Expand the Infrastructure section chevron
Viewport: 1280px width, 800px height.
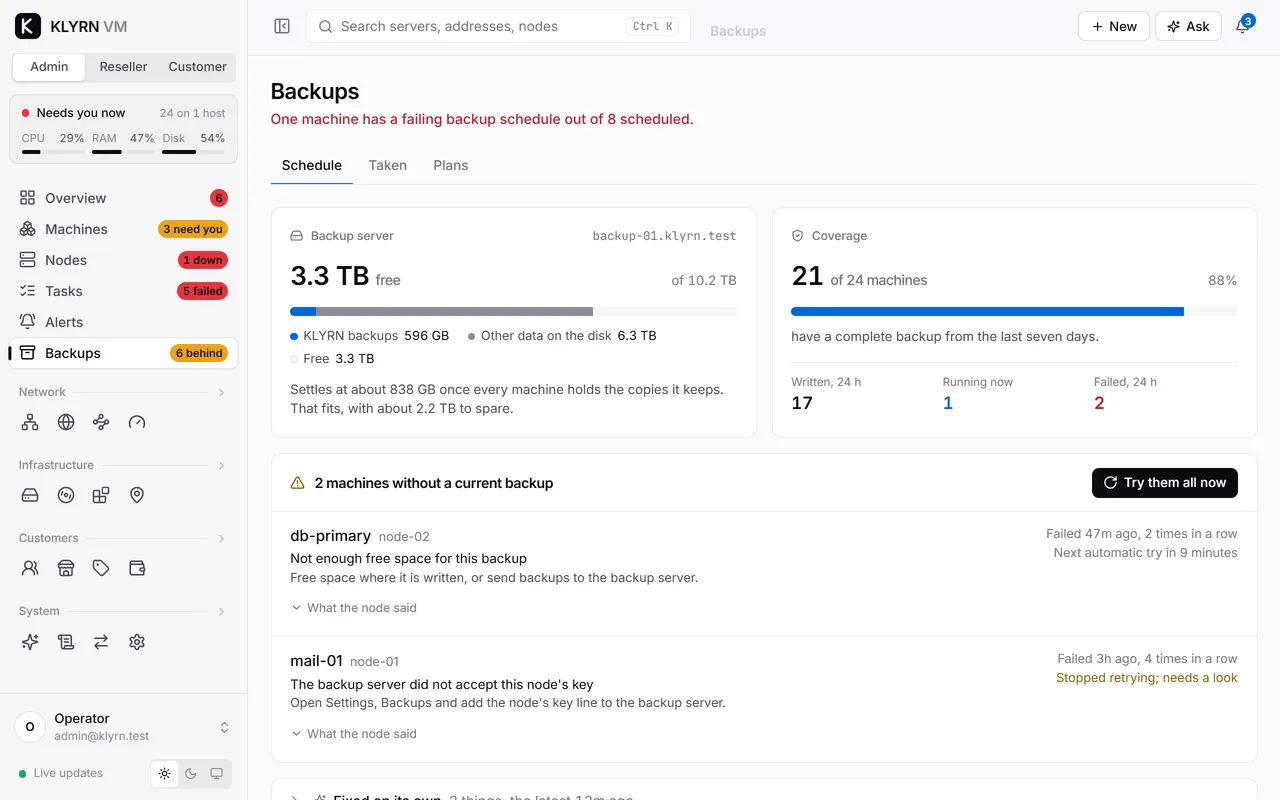(x=221, y=466)
